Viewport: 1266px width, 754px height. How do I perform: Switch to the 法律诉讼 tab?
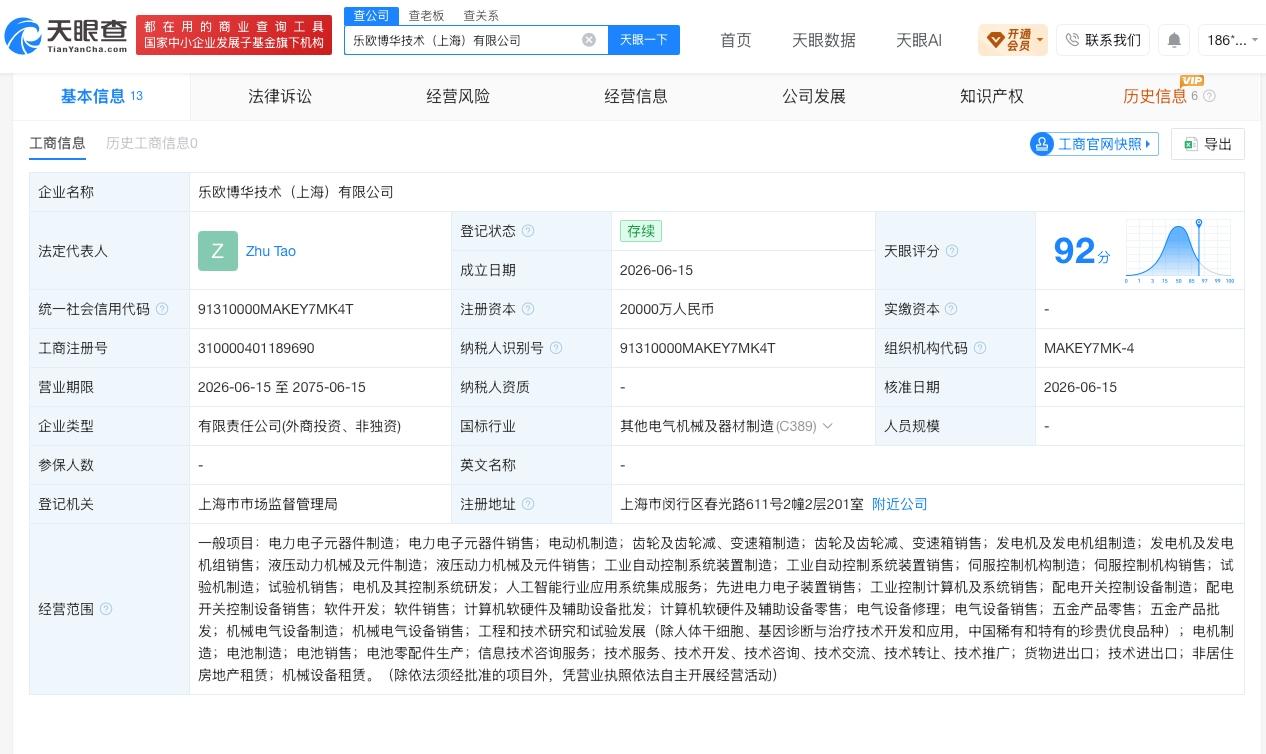click(x=280, y=96)
